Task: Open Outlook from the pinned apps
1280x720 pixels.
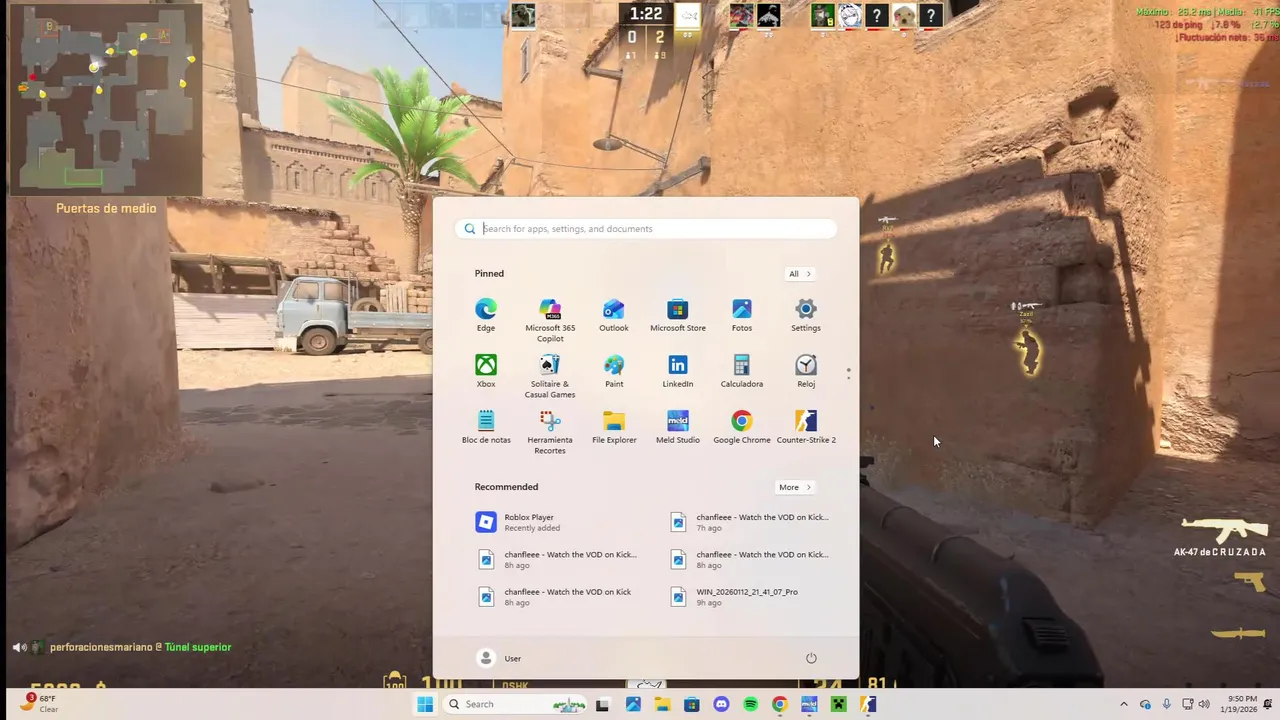Action: tap(614, 315)
